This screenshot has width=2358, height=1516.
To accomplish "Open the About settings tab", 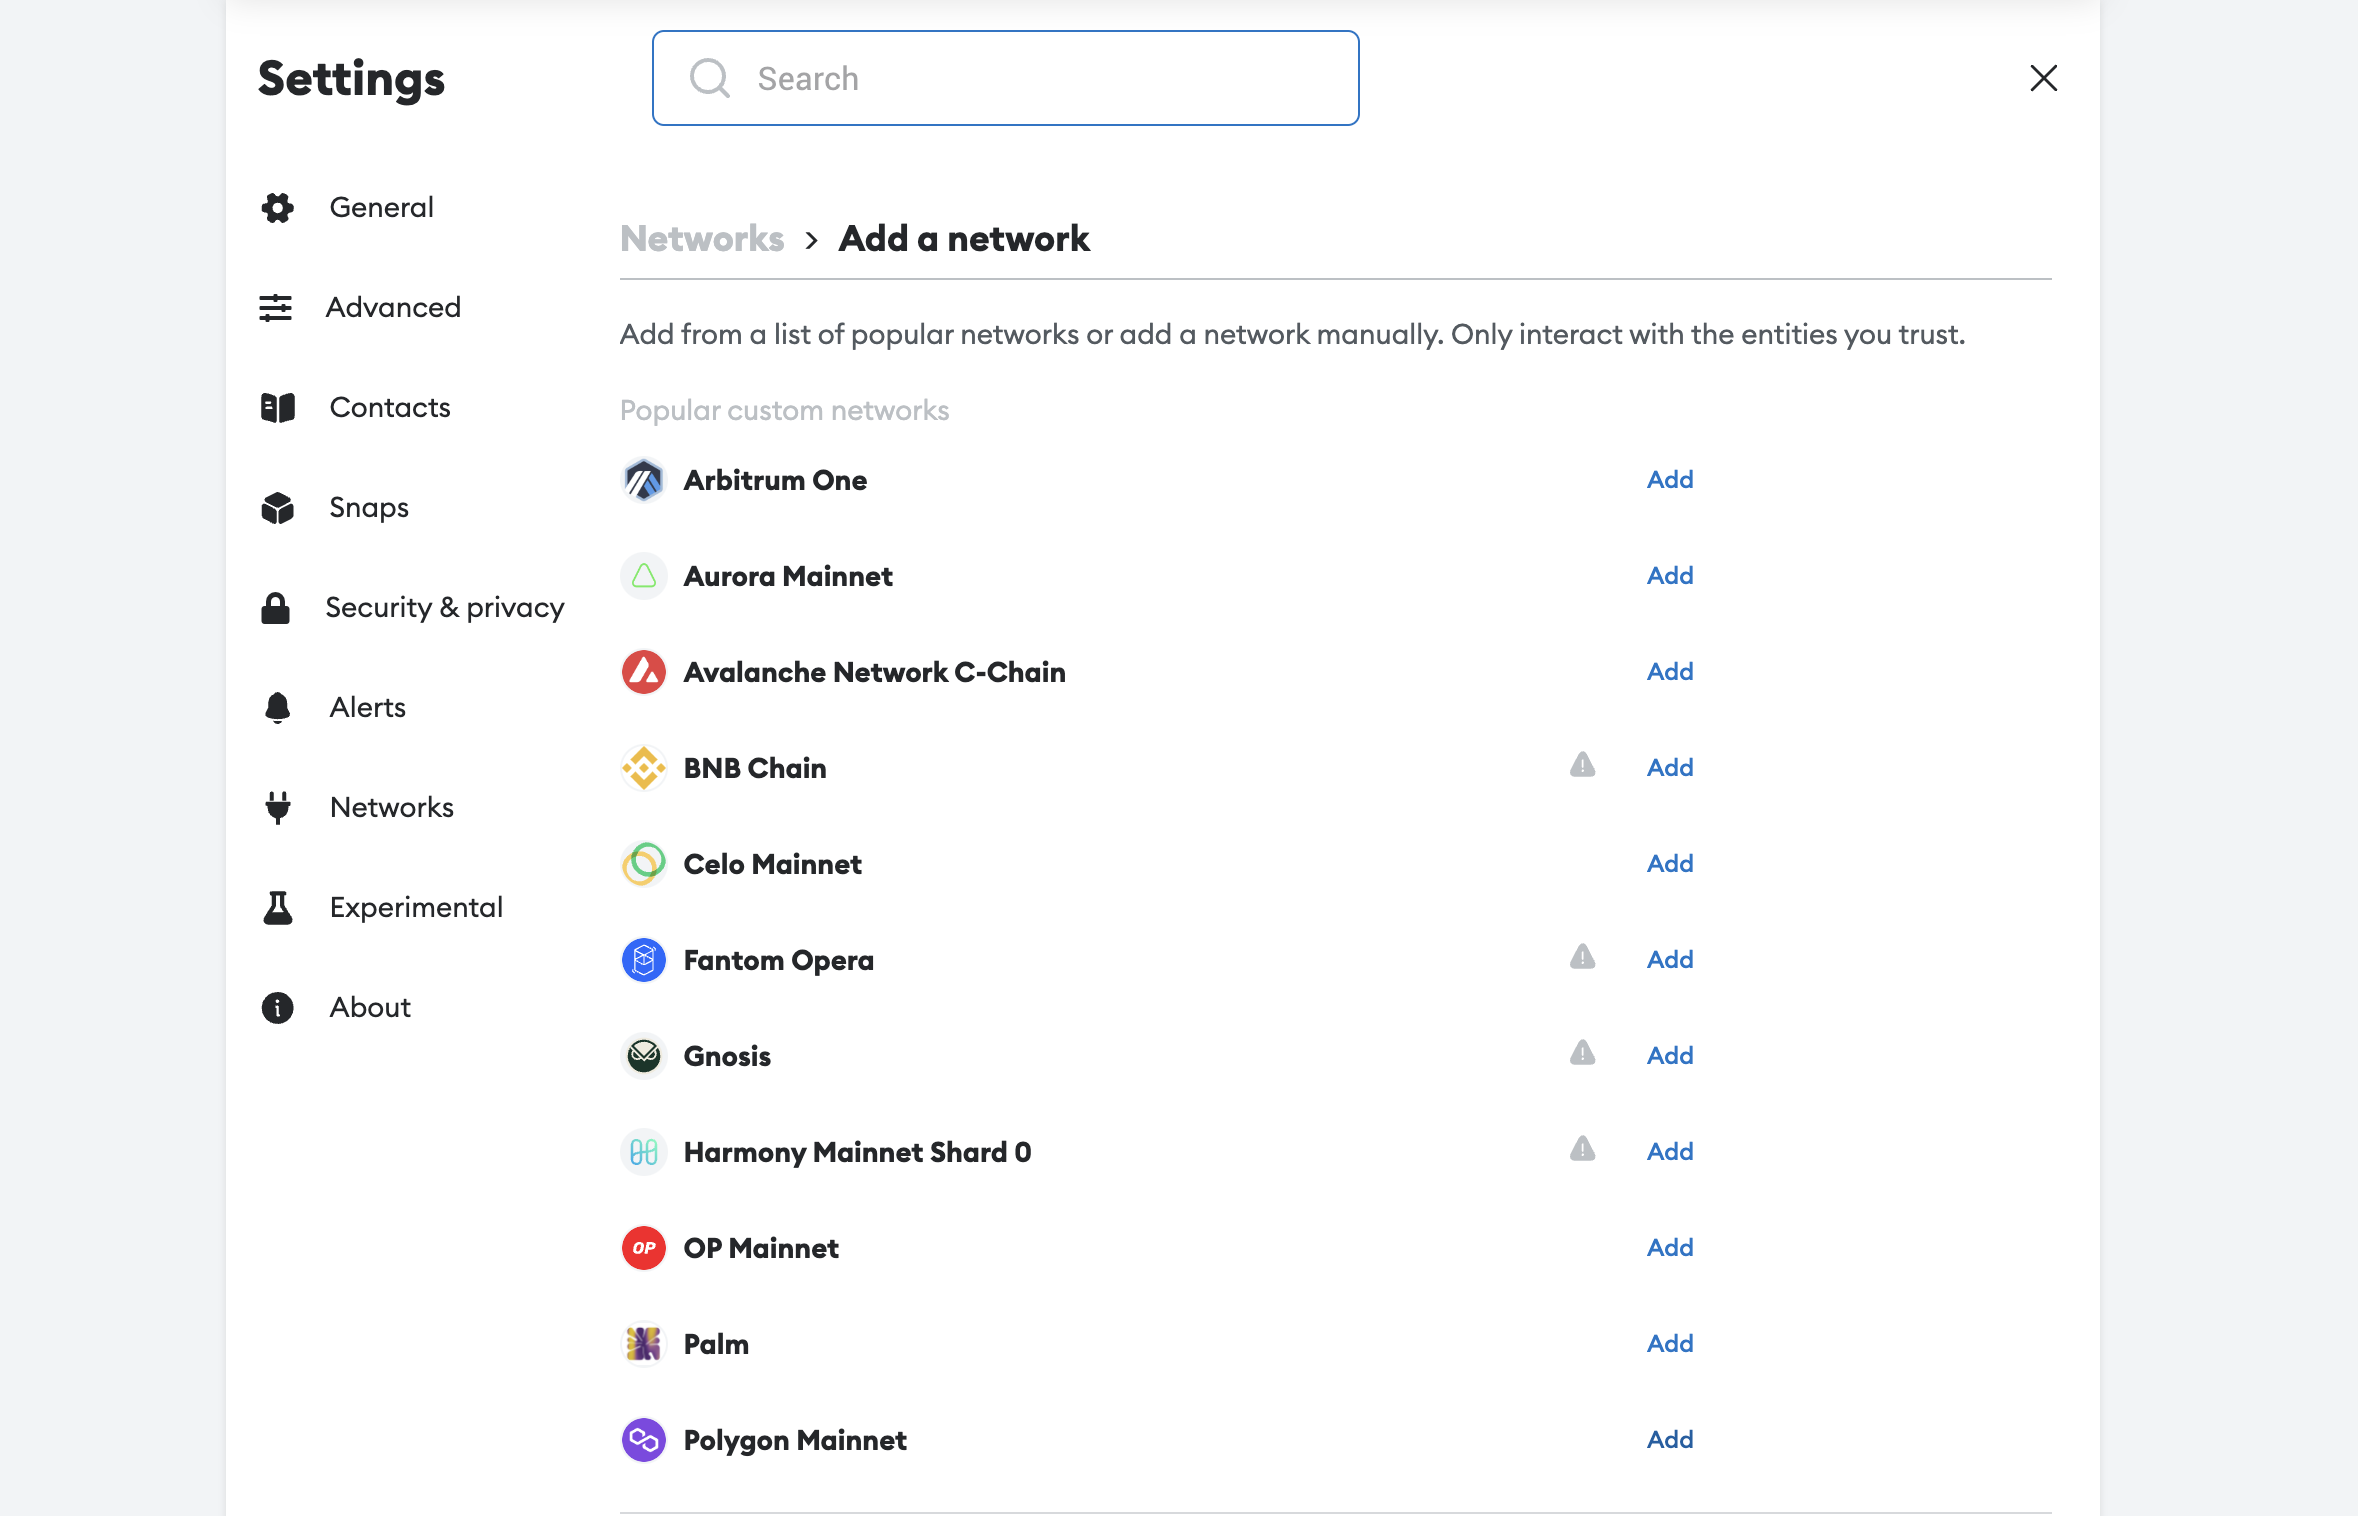I will 370,1007.
